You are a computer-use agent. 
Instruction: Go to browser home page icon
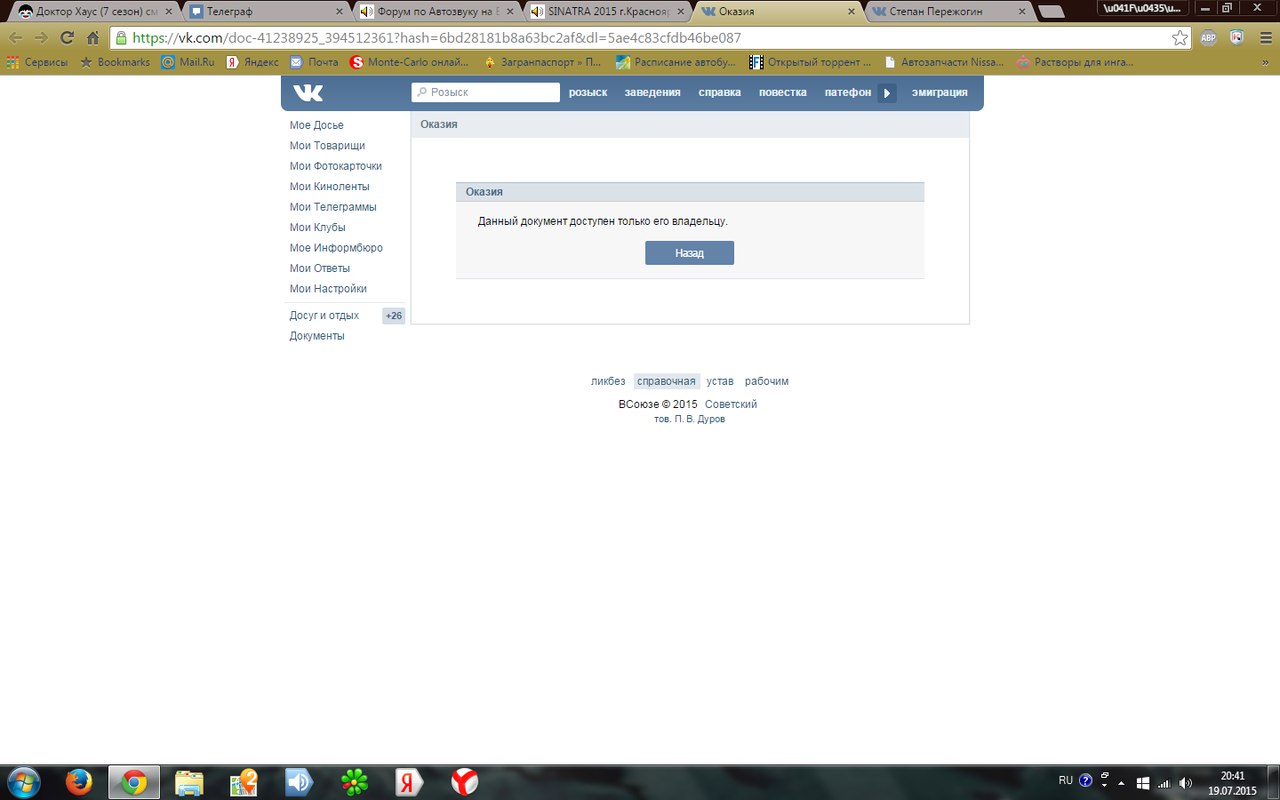click(x=93, y=38)
